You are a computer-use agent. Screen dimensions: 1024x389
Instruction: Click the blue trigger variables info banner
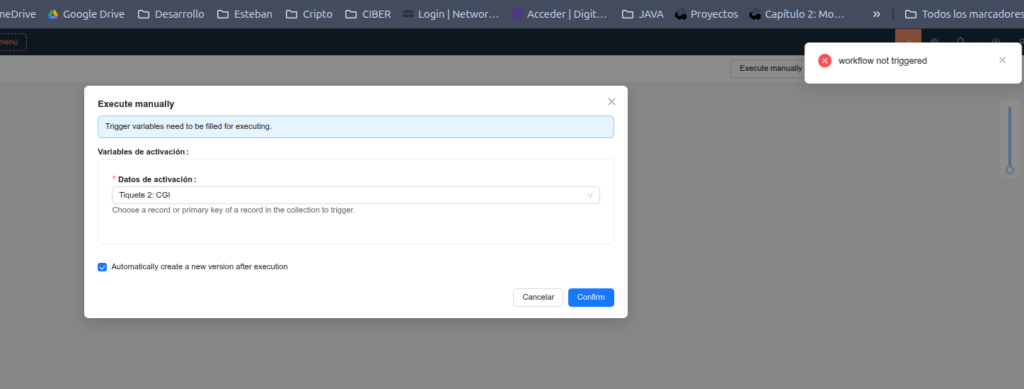[356, 127]
